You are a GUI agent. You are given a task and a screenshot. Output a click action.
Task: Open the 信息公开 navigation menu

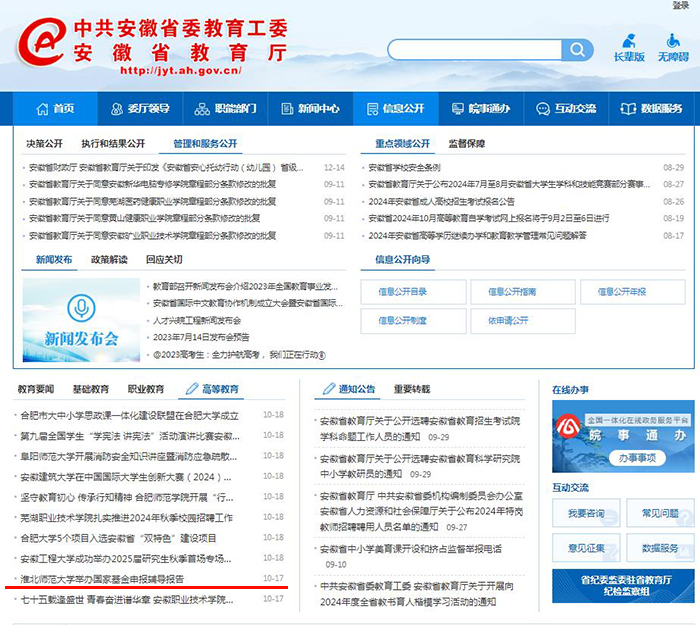point(396,108)
